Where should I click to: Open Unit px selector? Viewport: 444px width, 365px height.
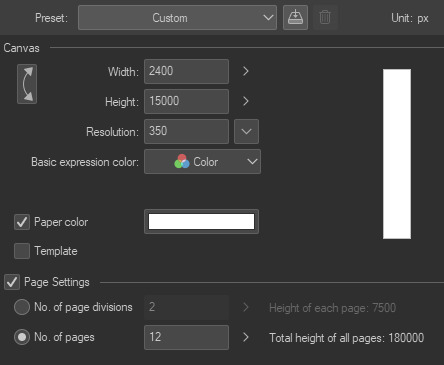[410, 18]
